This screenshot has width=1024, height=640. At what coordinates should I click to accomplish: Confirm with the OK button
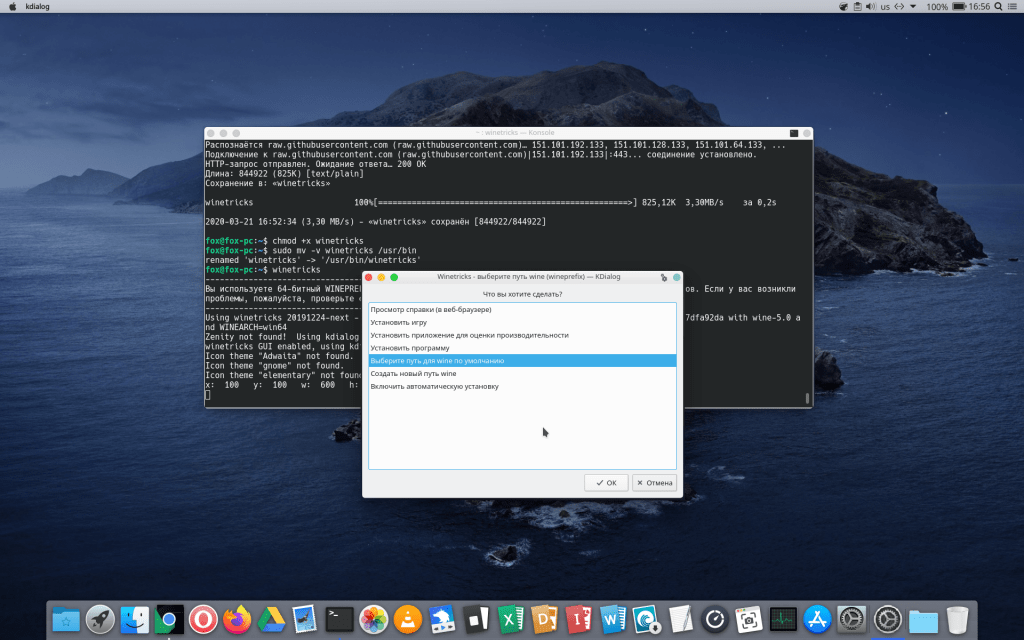pos(606,483)
